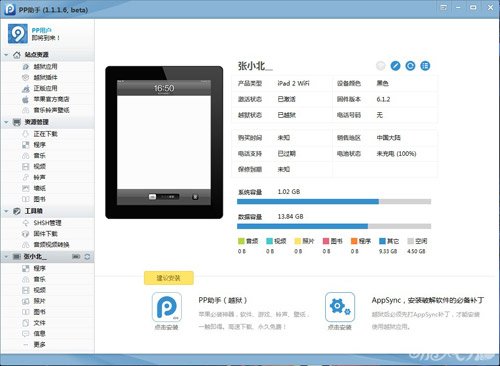Click the orange 程序 legend swatch

click(x=354, y=241)
